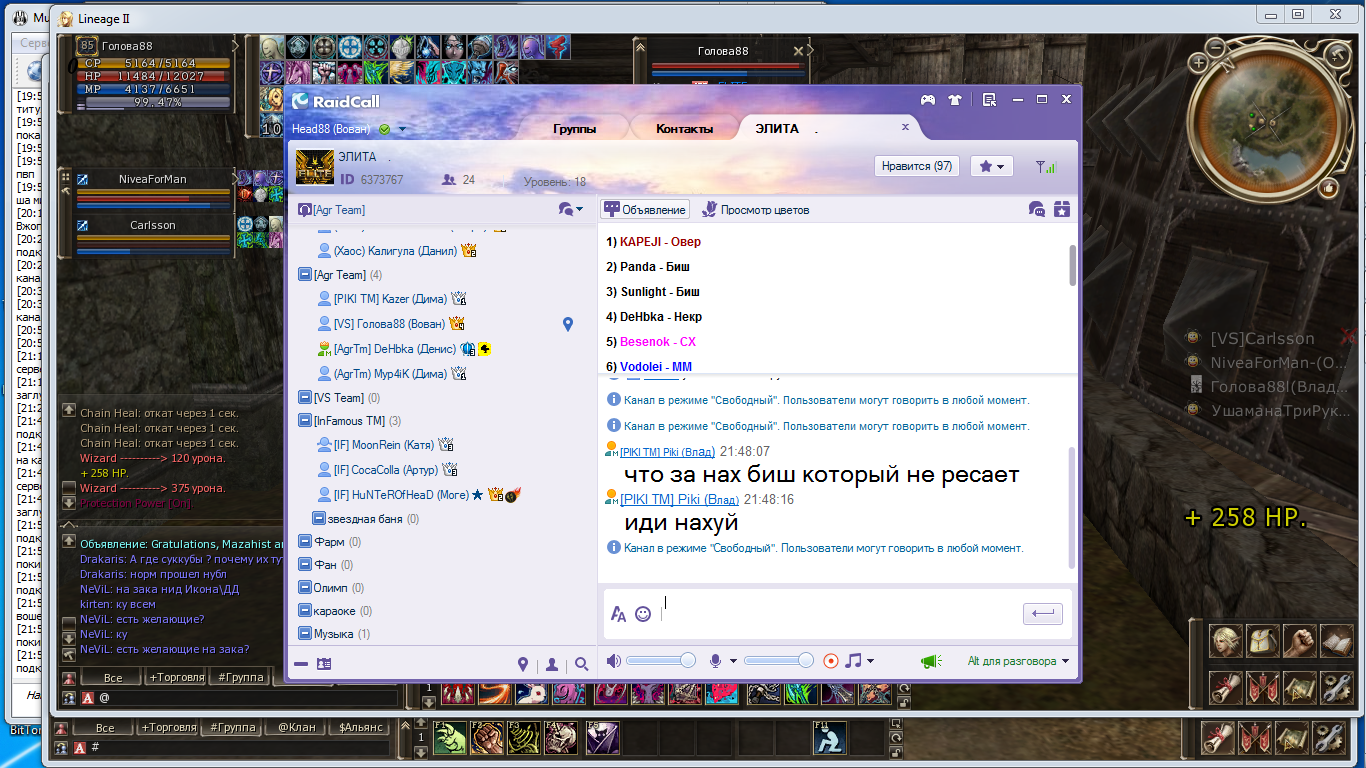Open the font formatting icon in chat input
Screen dimensions: 1366x768
tap(618, 614)
